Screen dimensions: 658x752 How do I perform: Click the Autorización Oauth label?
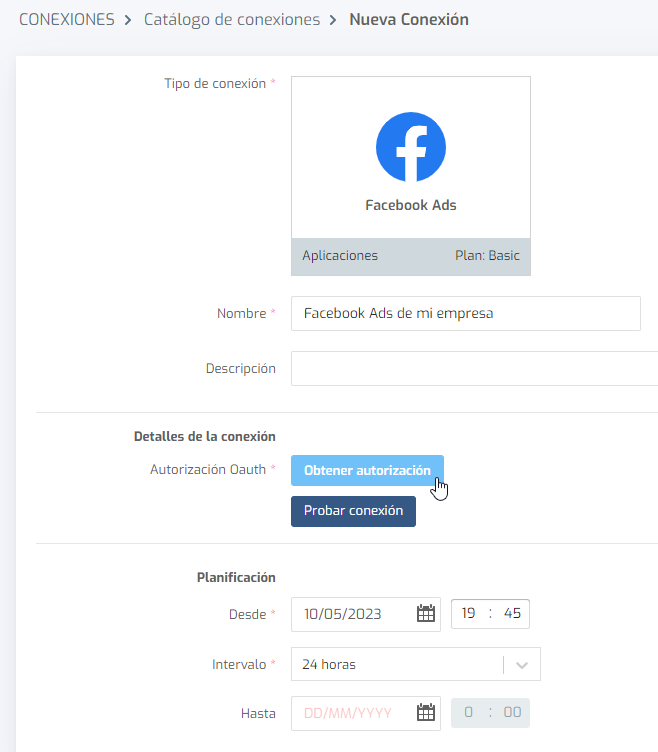pos(208,470)
